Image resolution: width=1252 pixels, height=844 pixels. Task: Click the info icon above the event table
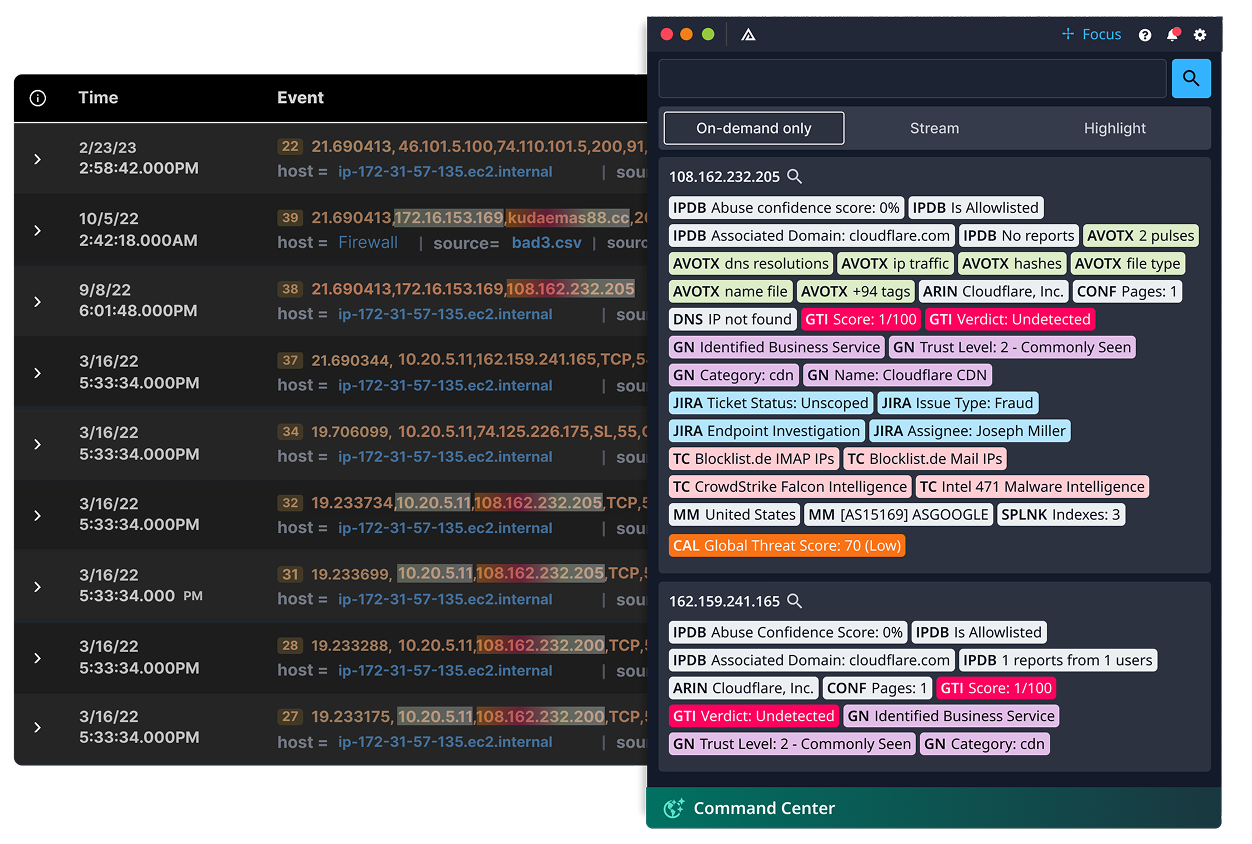(x=37, y=98)
